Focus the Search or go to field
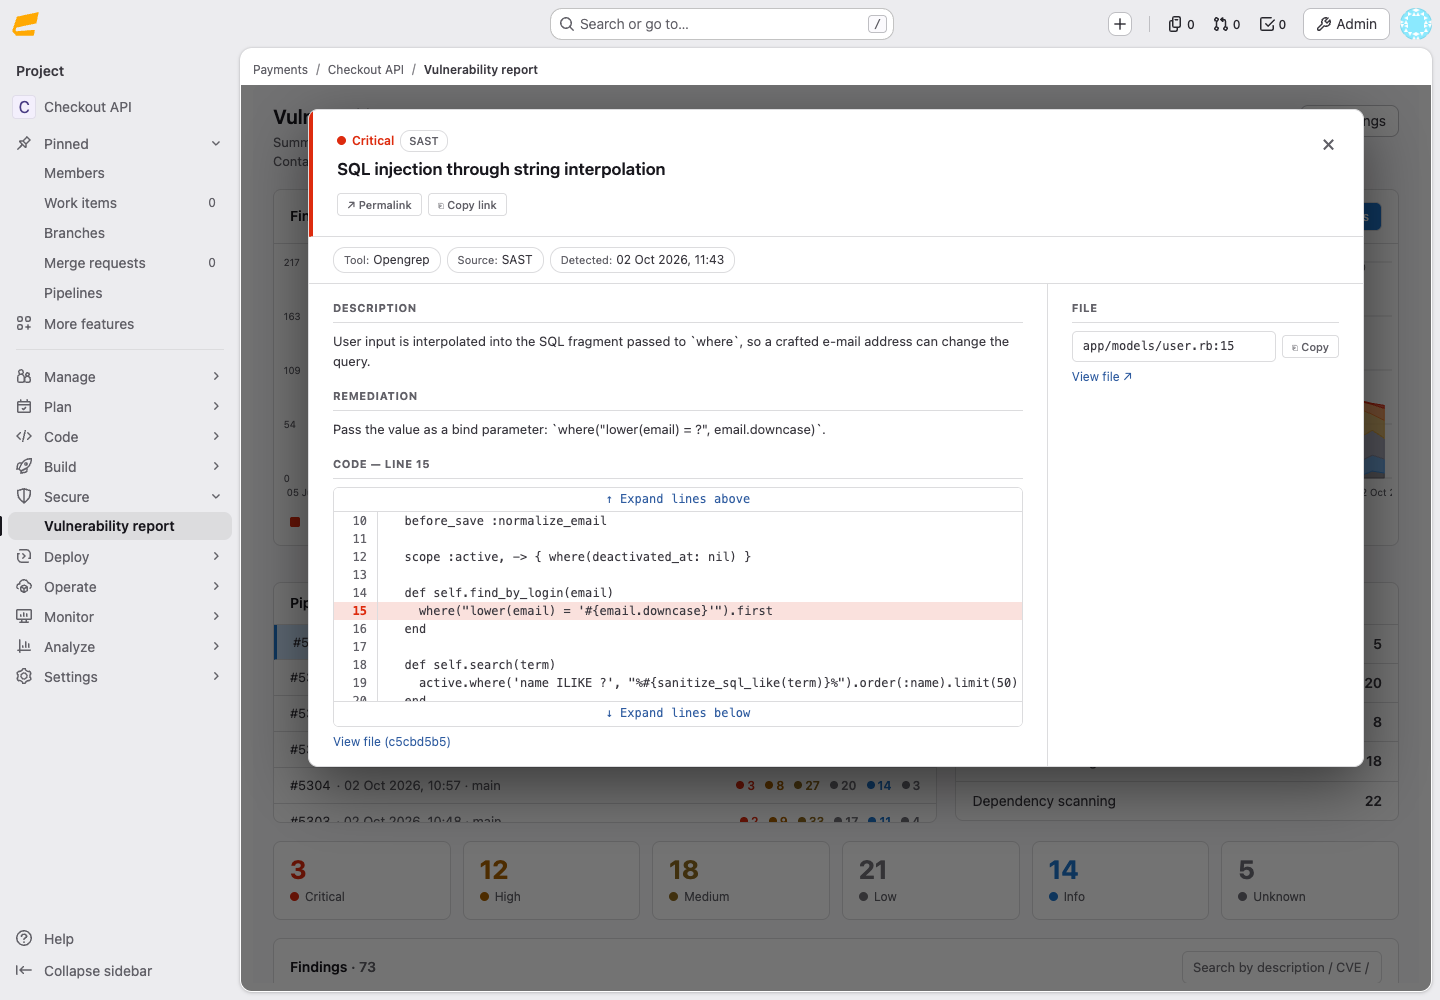The width and height of the screenshot is (1440, 1000). [x=721, y=24]
